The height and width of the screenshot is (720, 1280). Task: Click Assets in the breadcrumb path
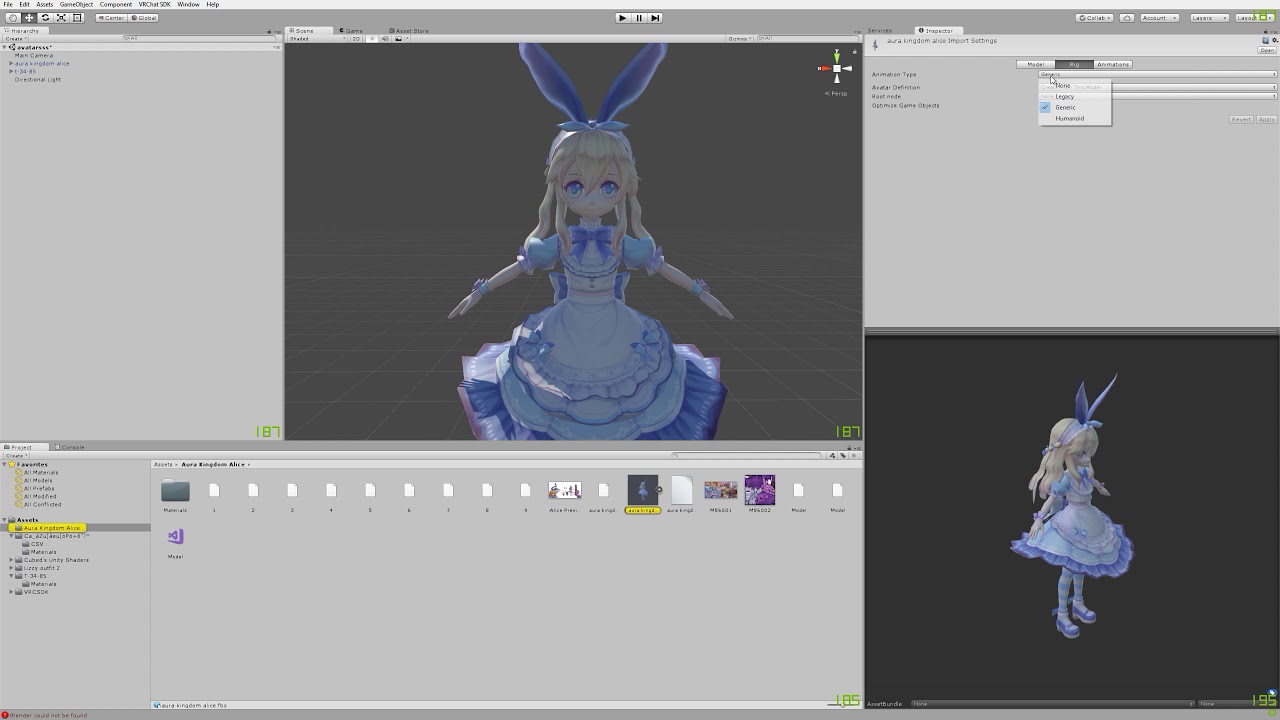click(x=163, y=465)
